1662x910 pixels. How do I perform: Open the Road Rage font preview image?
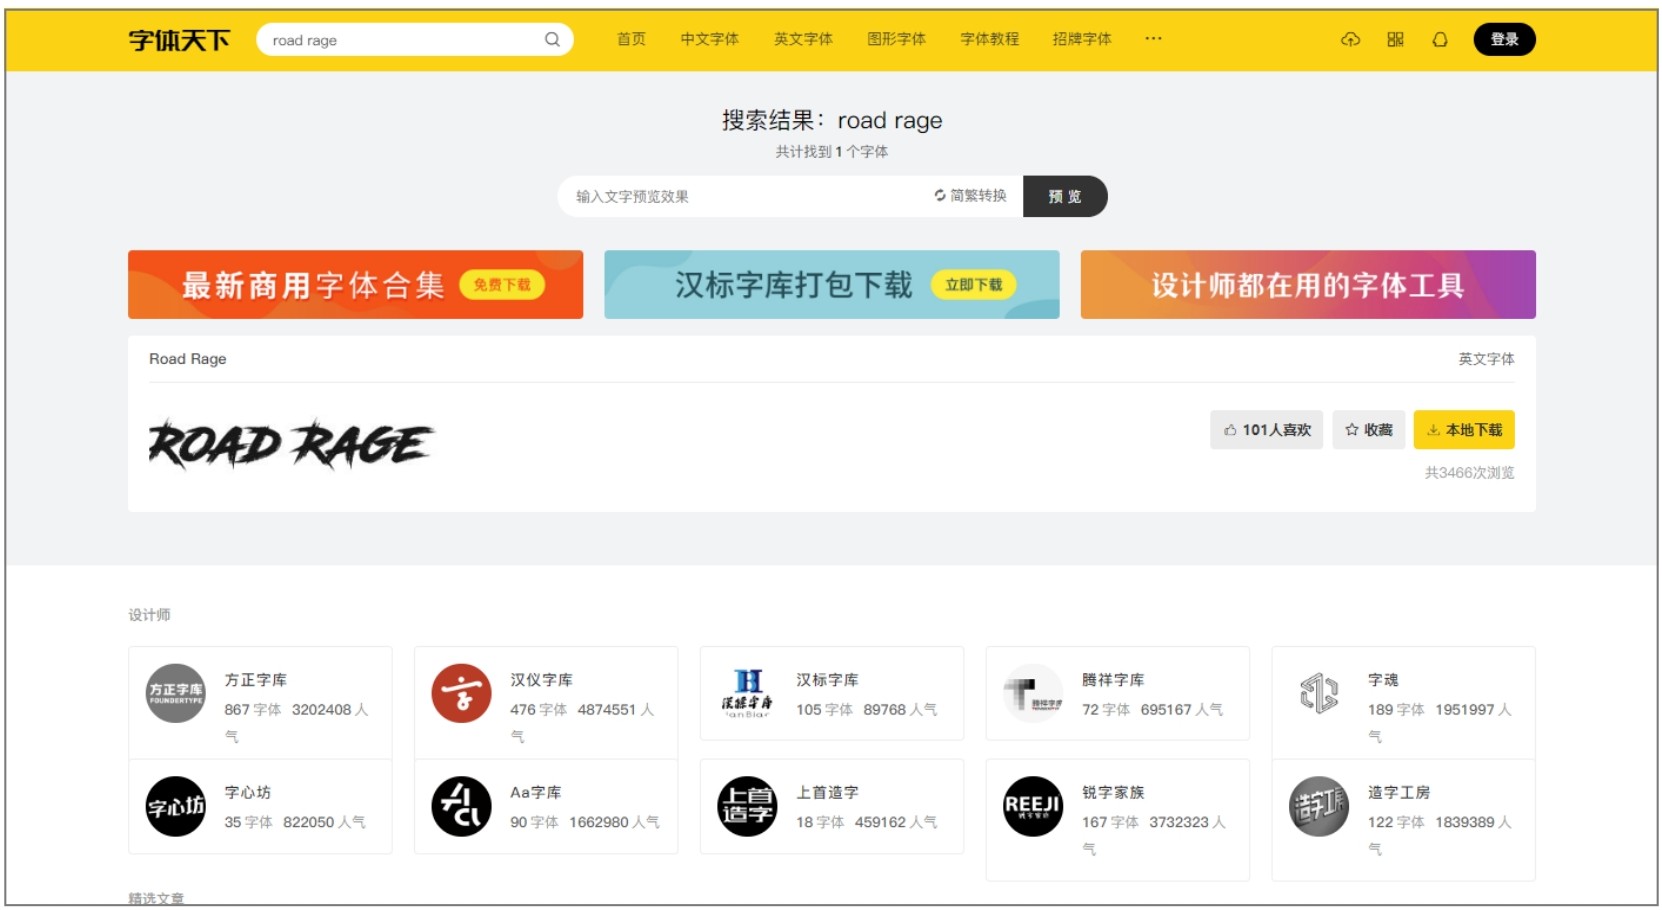(290, 444)
